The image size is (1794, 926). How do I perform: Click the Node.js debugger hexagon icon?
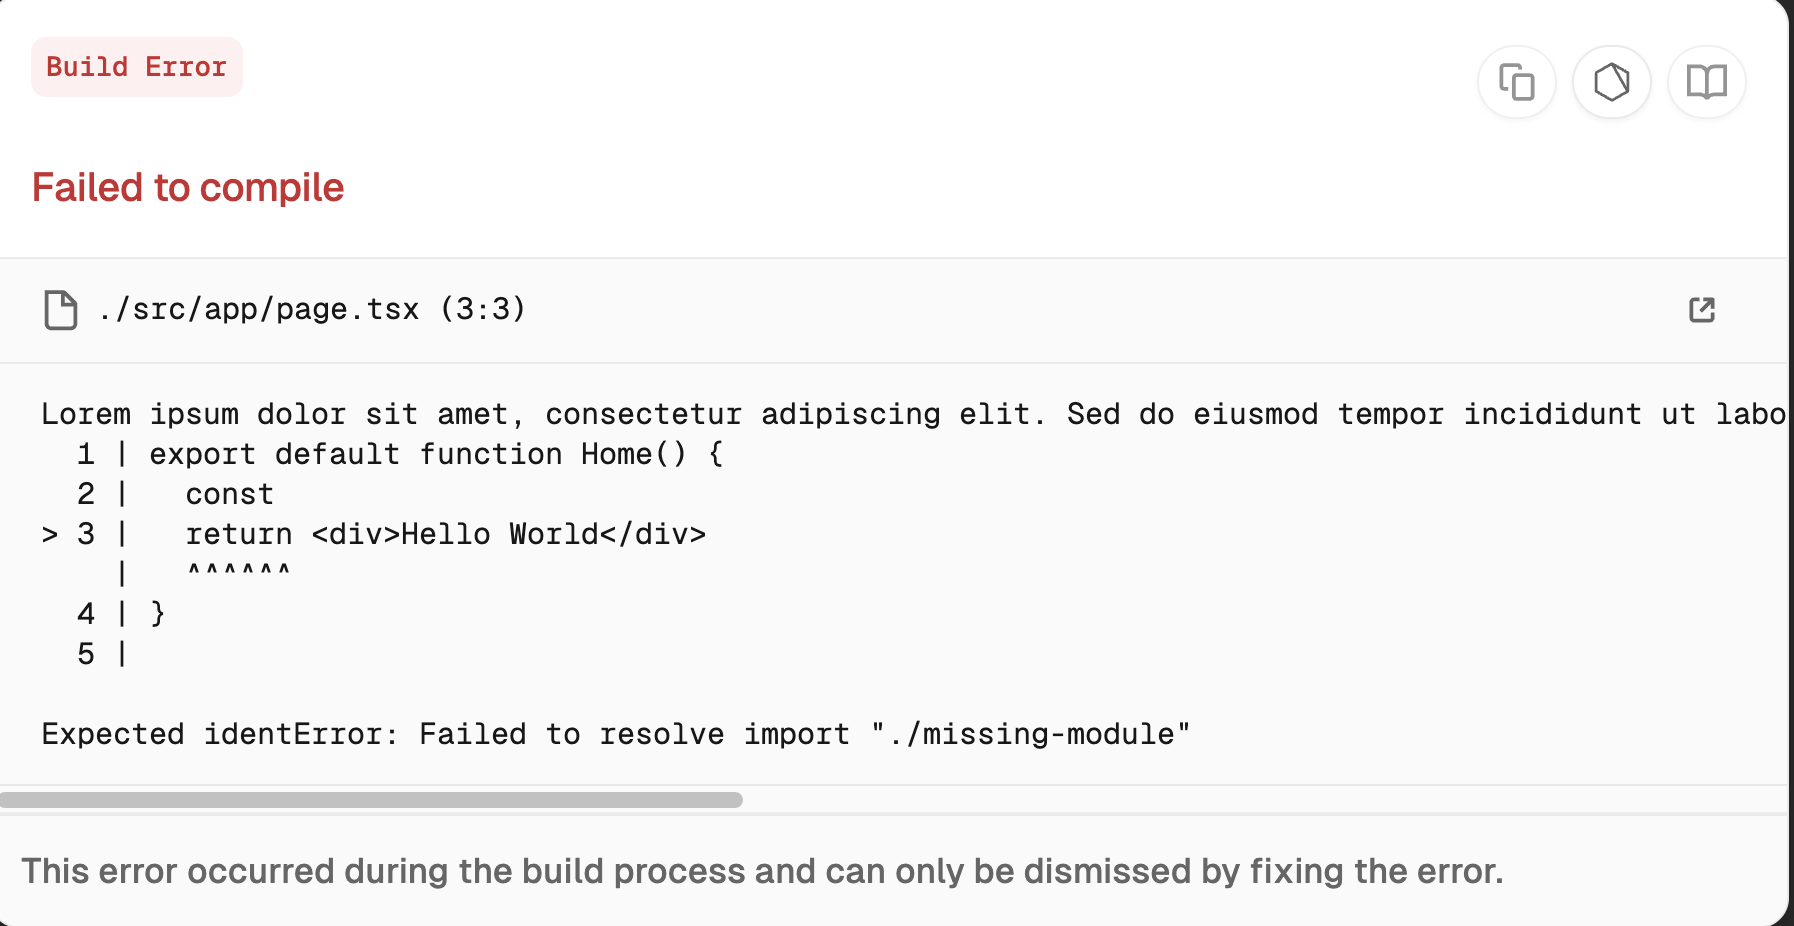click(1611, 82)
